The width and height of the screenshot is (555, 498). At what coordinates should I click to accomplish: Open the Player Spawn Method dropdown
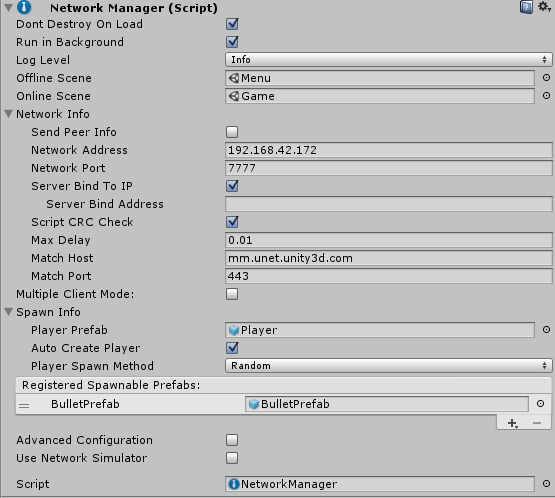coord(388,366)
